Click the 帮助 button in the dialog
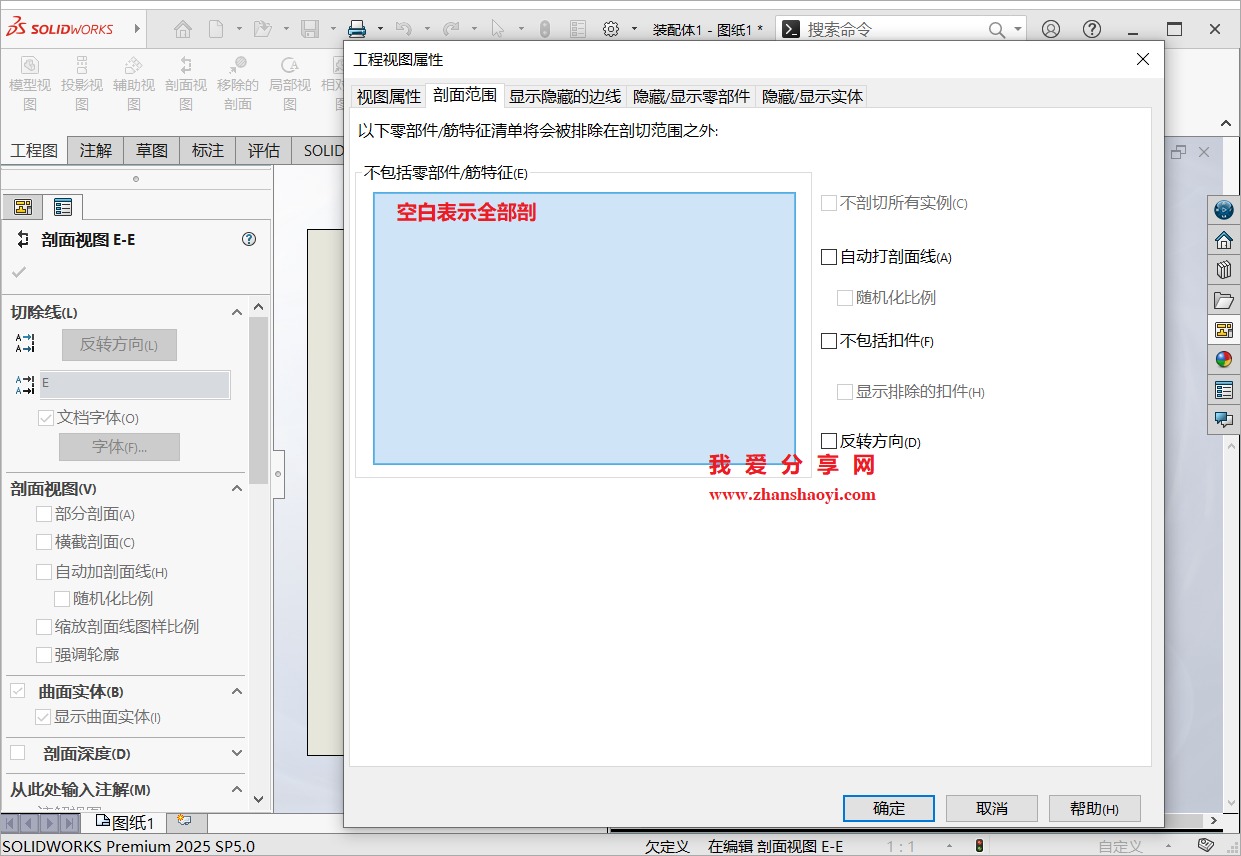 point(1094,809)
